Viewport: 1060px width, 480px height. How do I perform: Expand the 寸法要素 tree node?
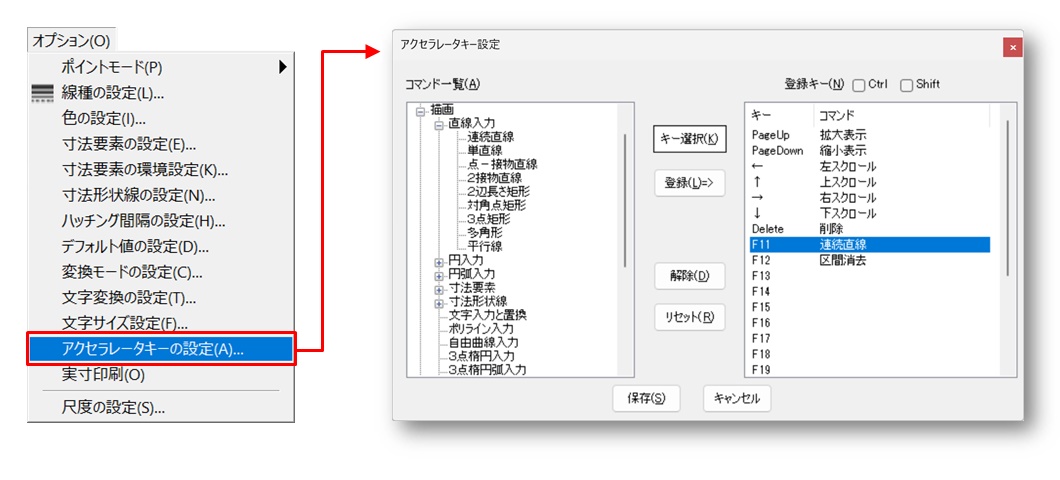[438, 287]
